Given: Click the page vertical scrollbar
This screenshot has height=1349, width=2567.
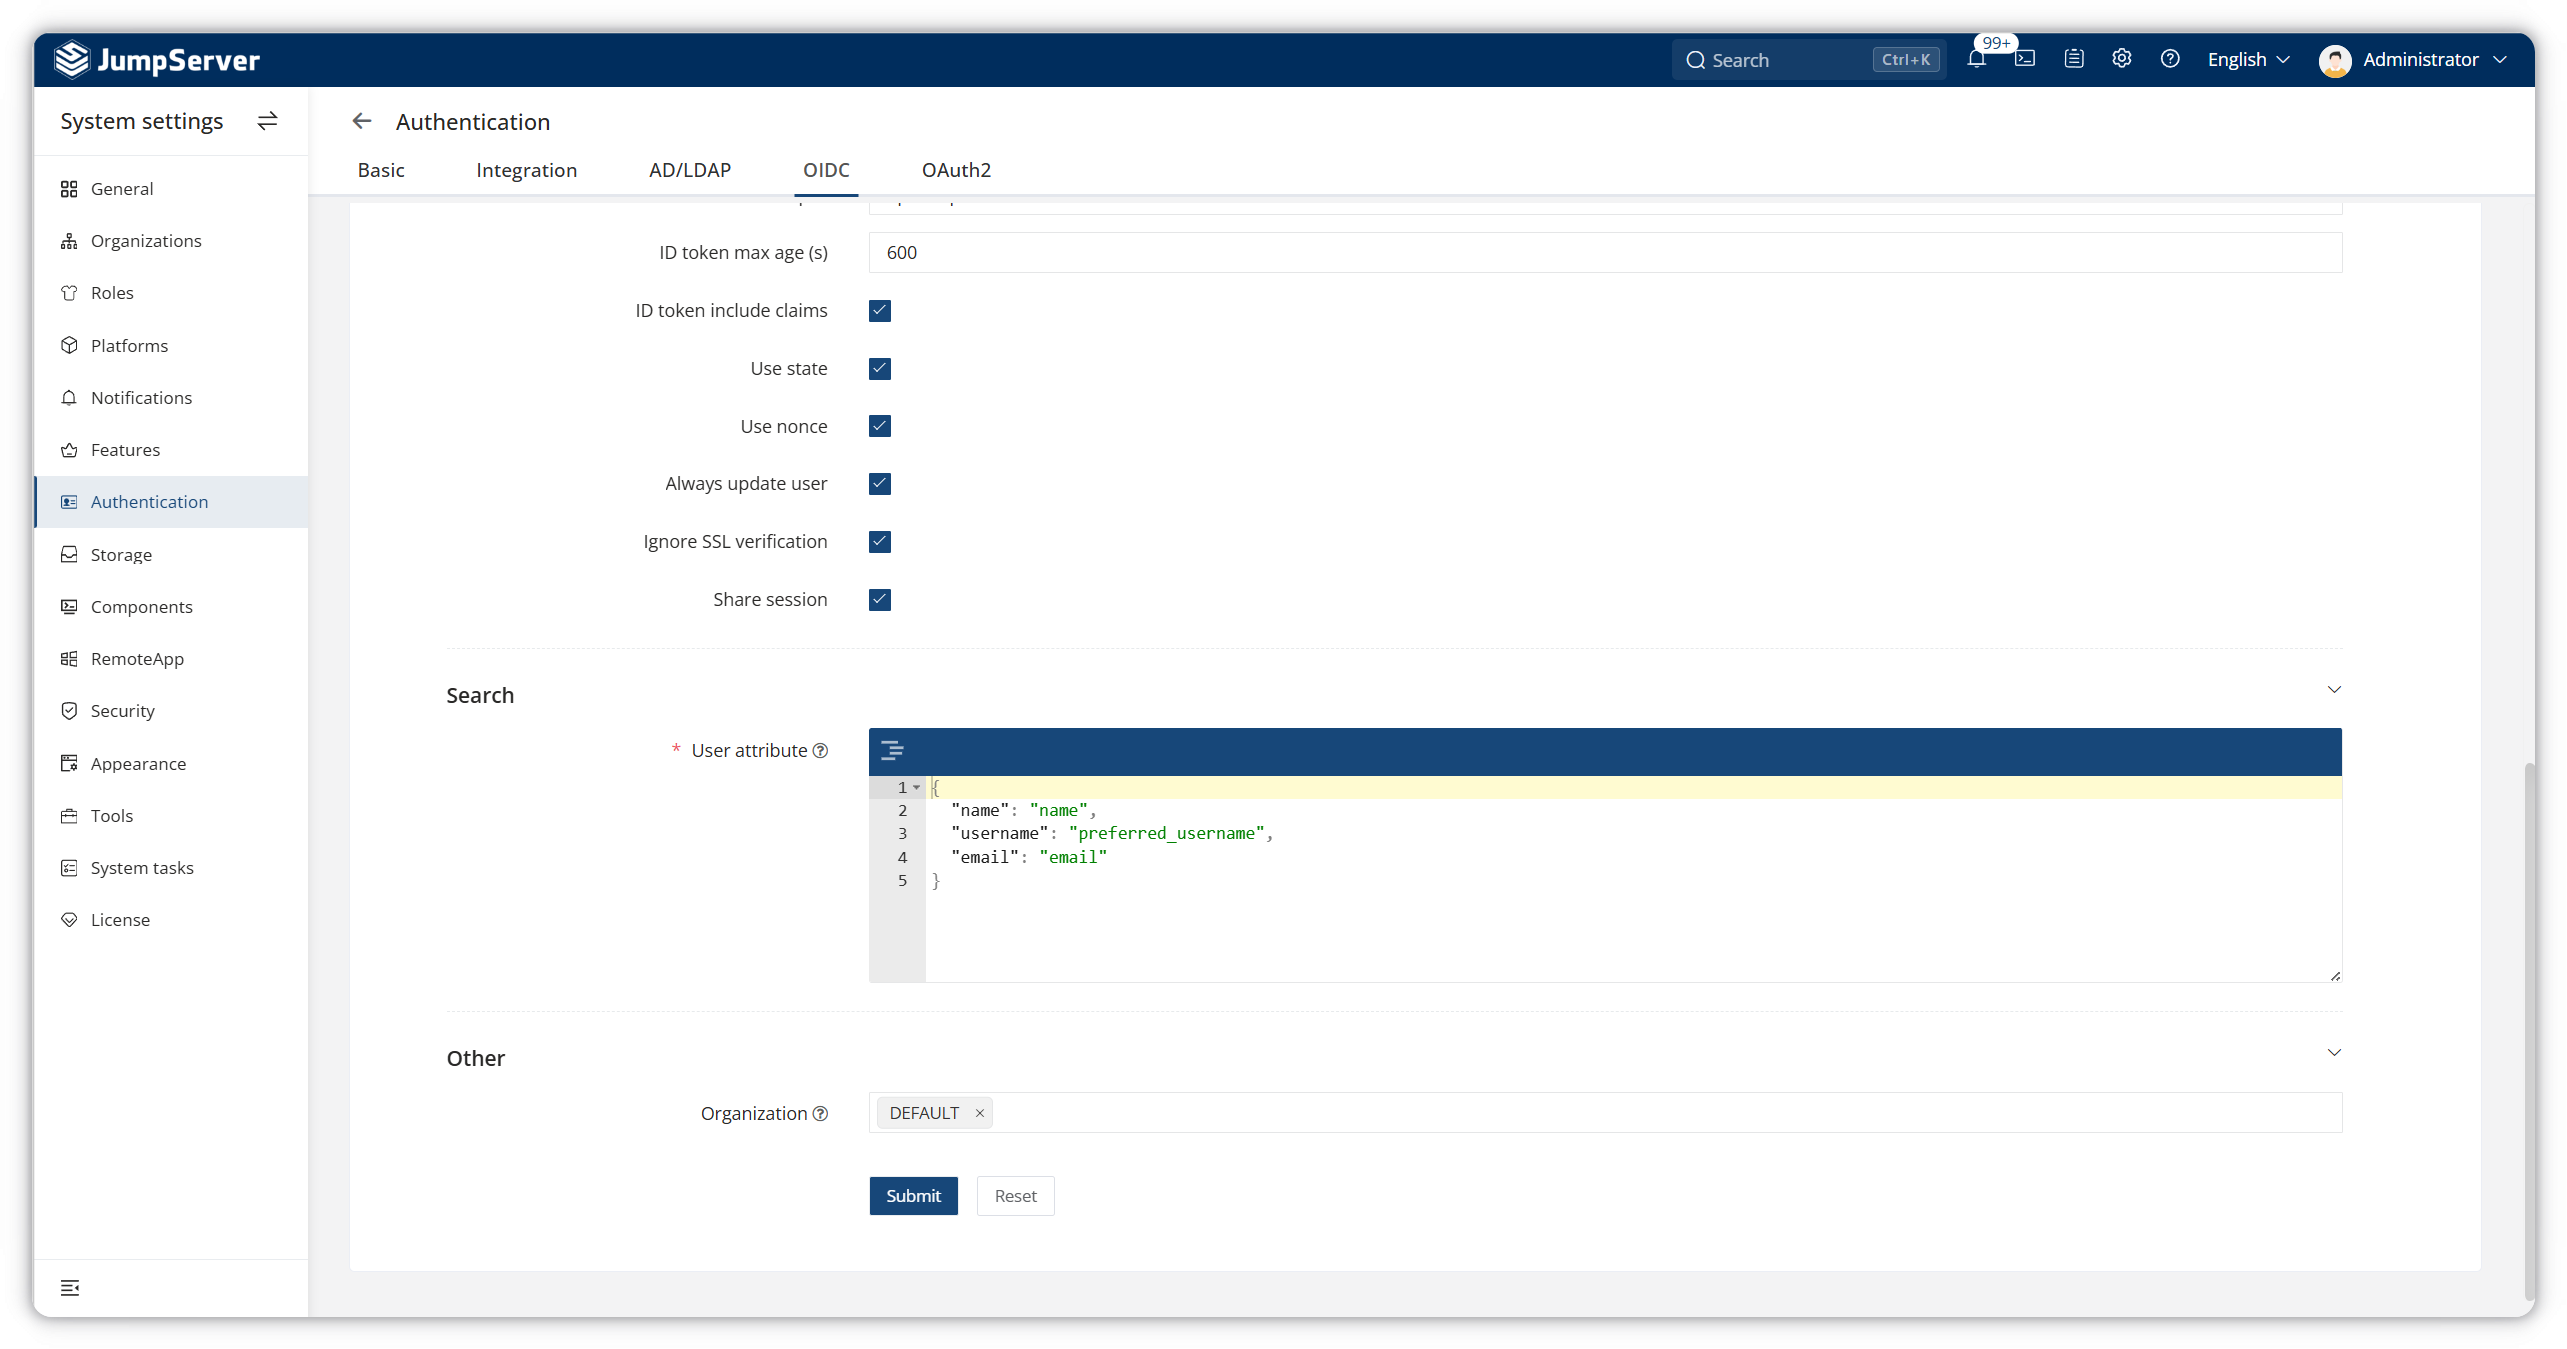Looking at the screenshot, I should pos(2529,1030).
